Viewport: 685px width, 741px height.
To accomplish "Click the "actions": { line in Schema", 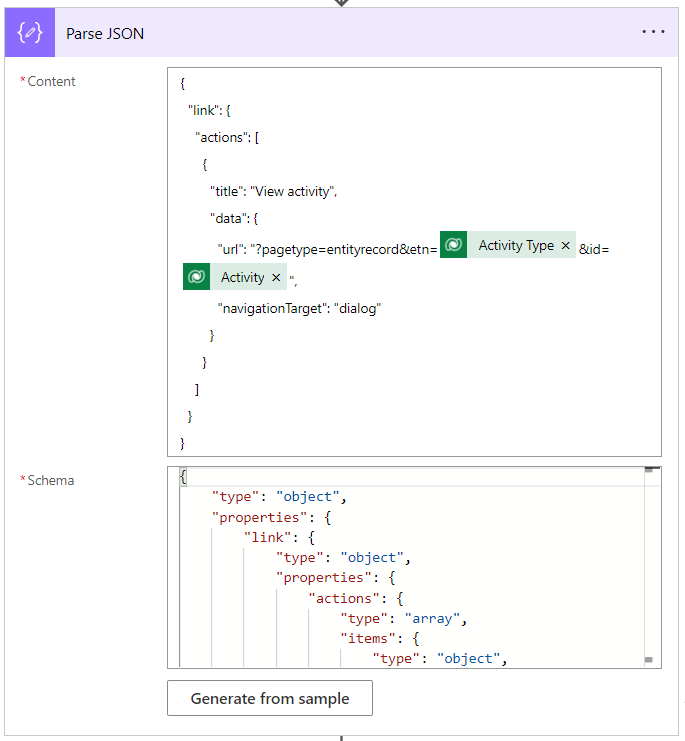I will pyautogui.click(x=355, y=598).
